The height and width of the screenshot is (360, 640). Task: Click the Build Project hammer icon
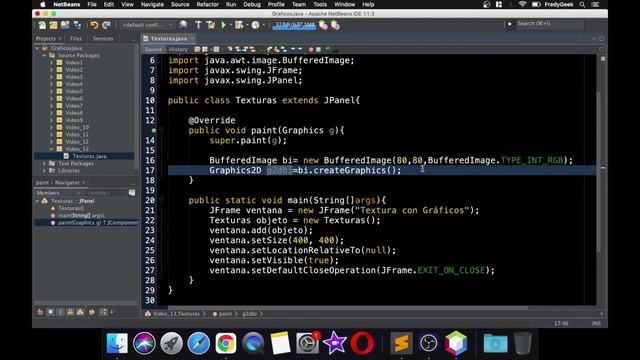pyautogui.click(x=198, y=25)
